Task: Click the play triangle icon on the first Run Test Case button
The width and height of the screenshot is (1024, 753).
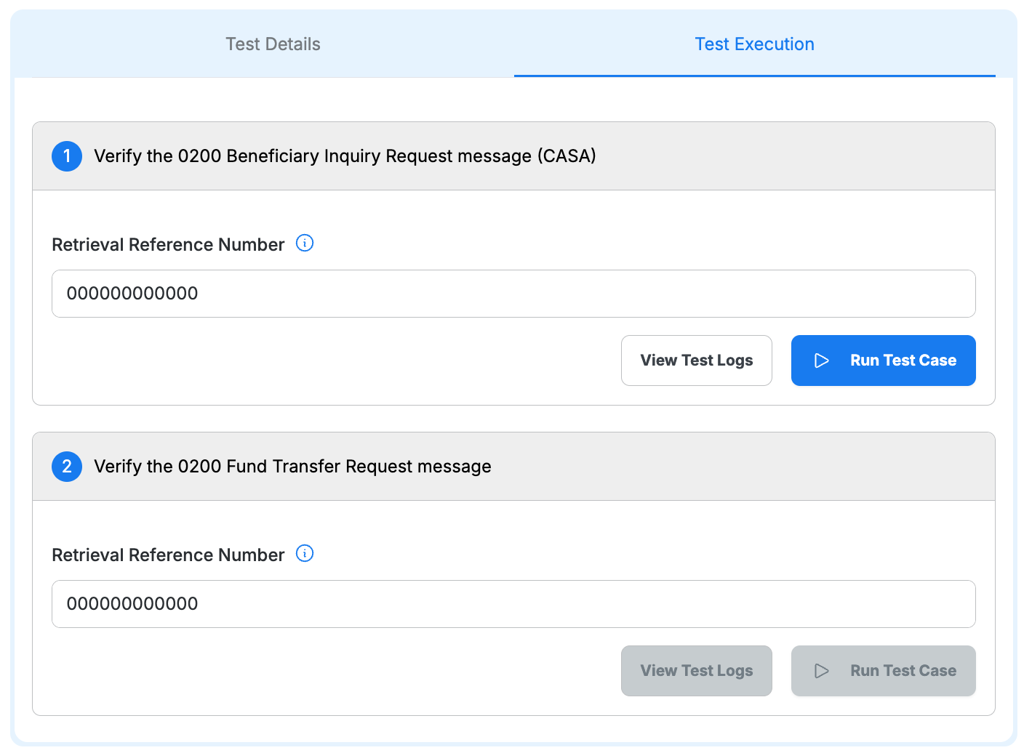Action: pos(822,360)
